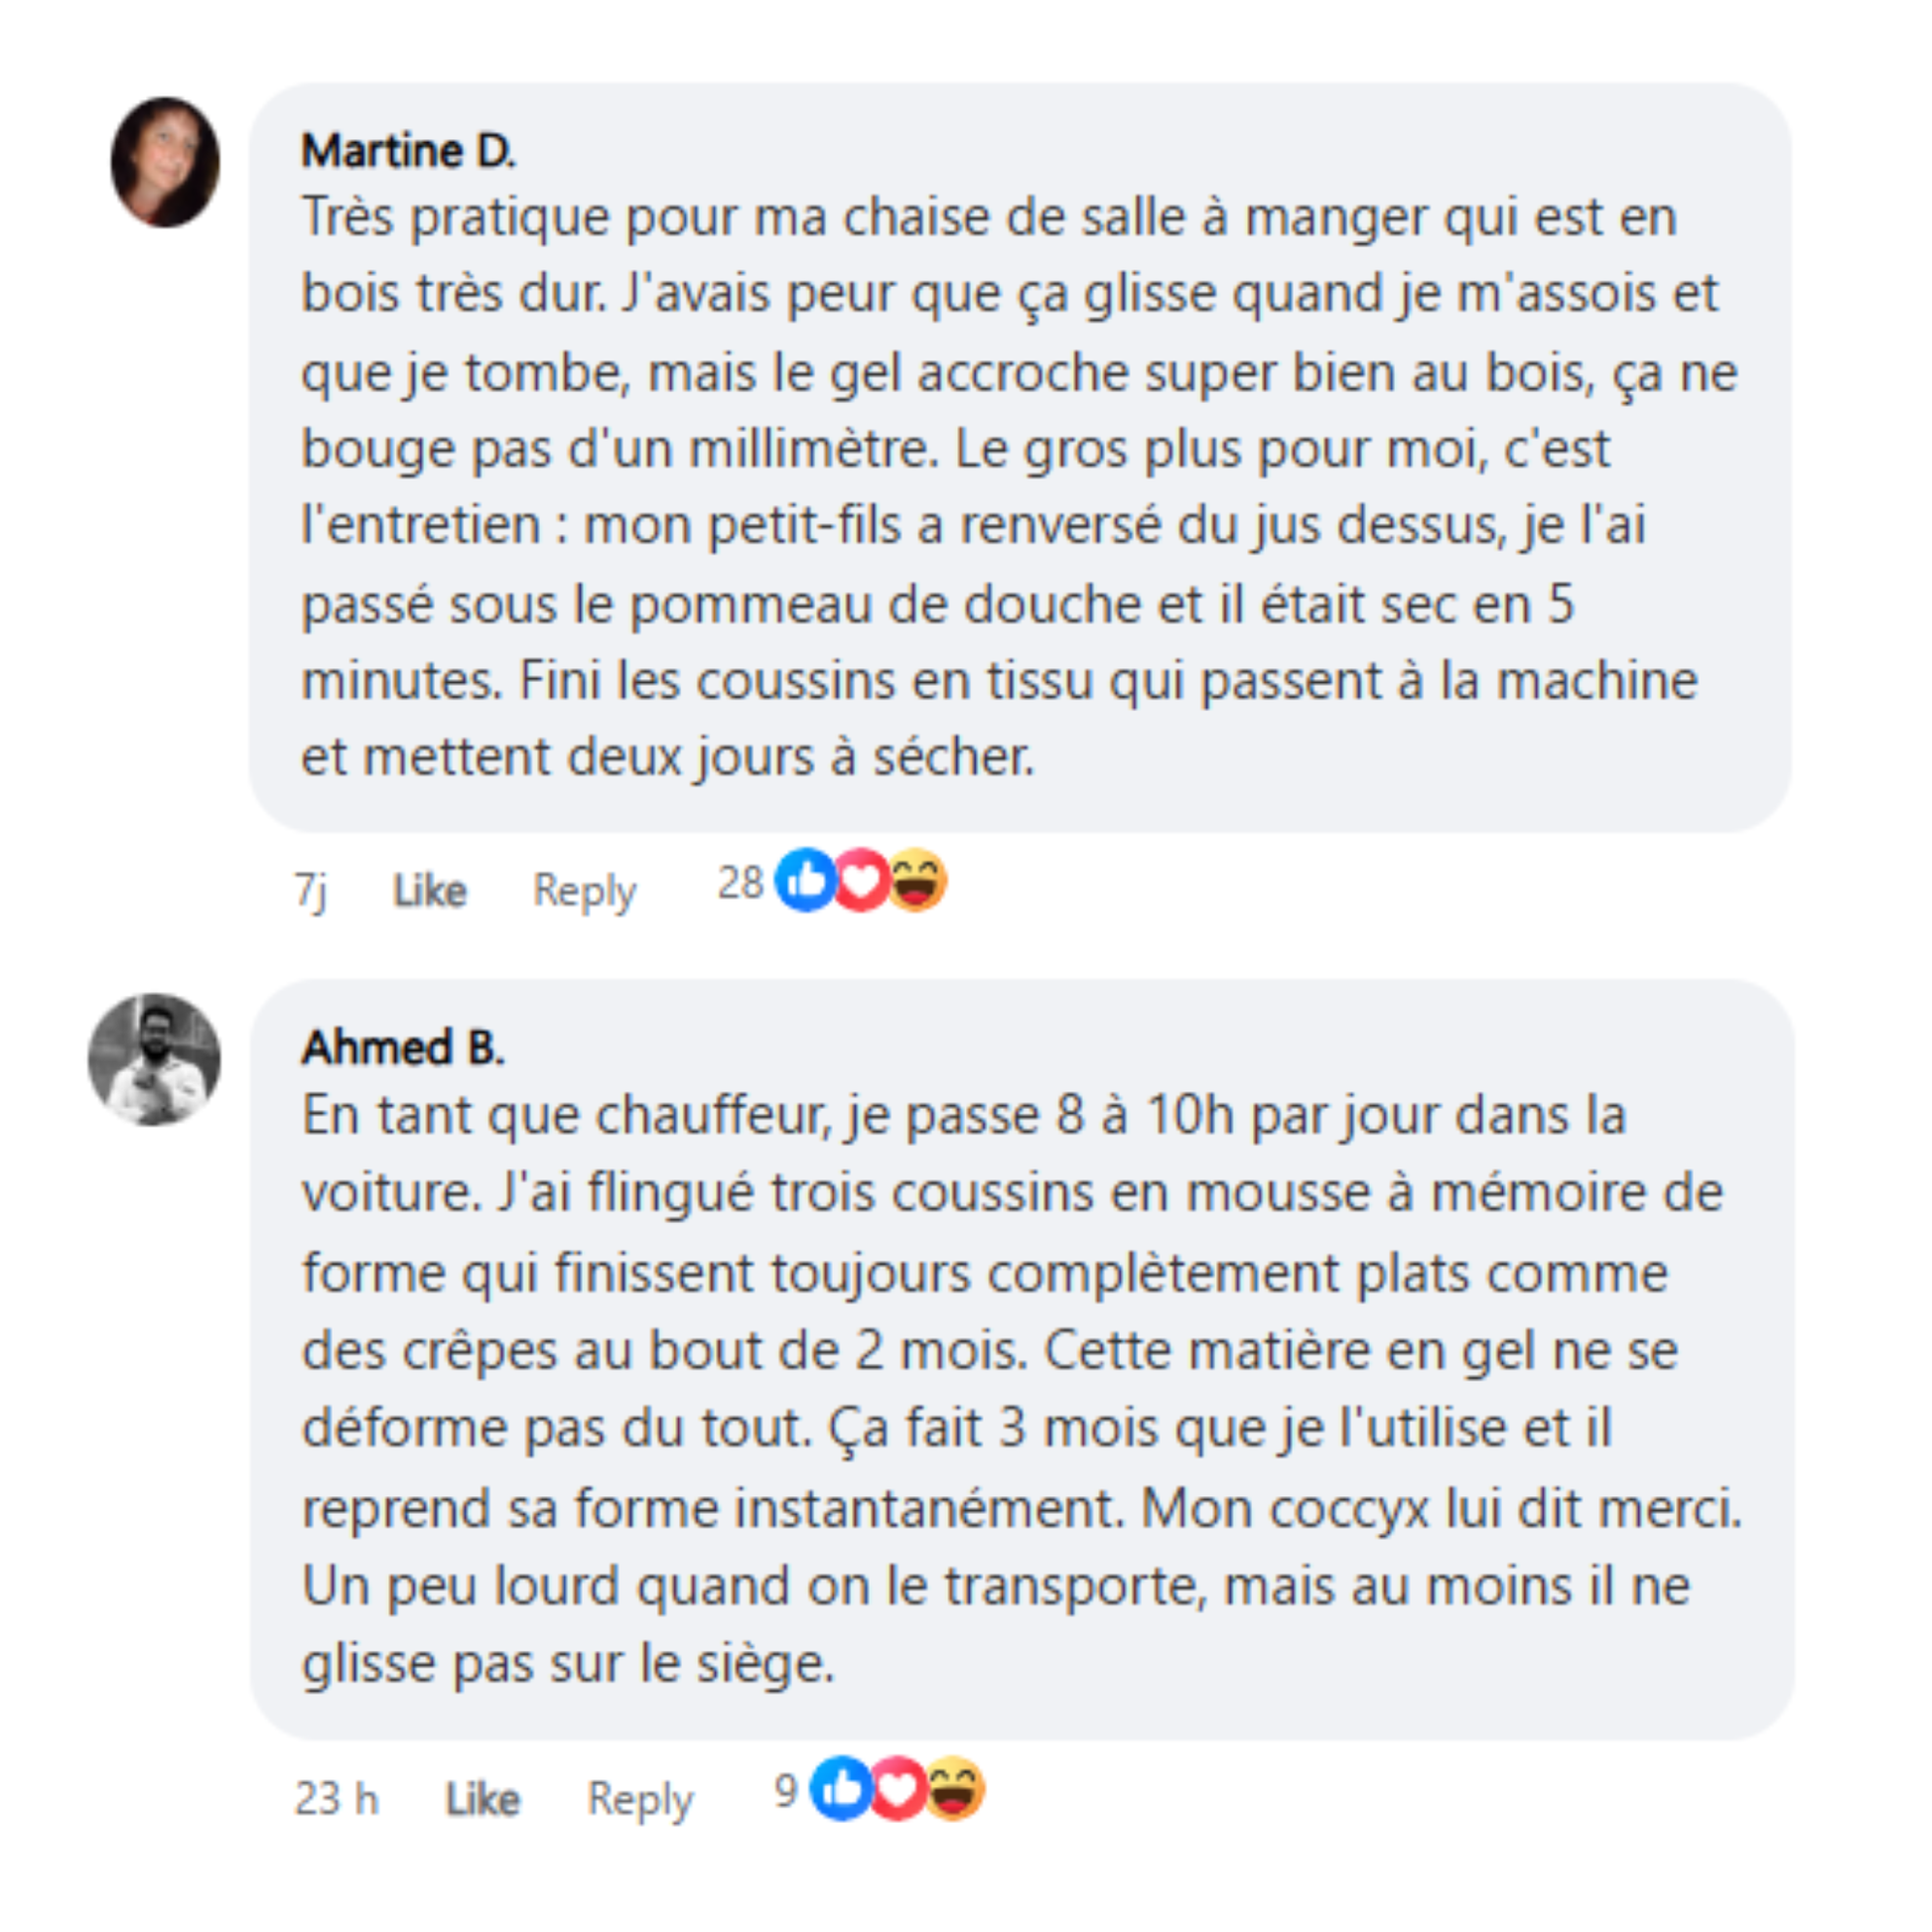
Task: Click Ahmed B.'s profile picture
Action: (155, 1059)
